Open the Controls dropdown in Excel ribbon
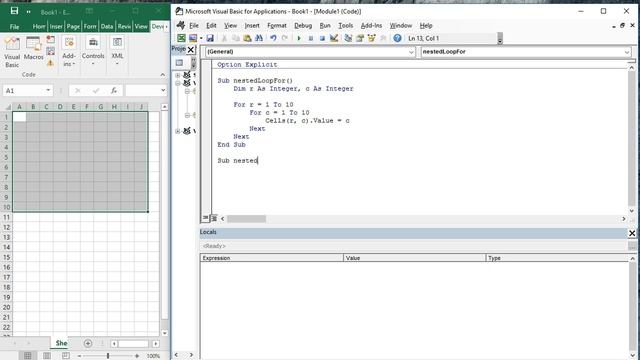This screenshot has height=360, width=640. point(93,52)
